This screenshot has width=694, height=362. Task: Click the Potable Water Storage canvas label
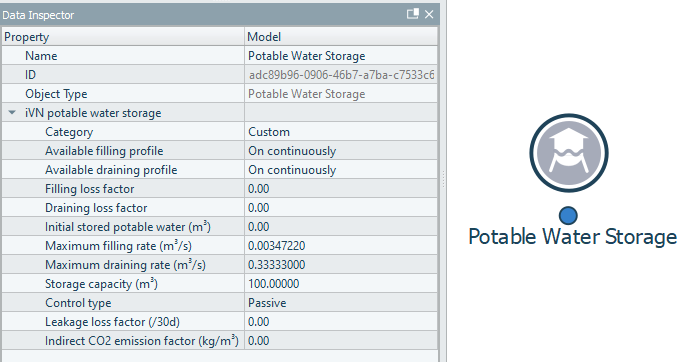(x=572, y=237)
